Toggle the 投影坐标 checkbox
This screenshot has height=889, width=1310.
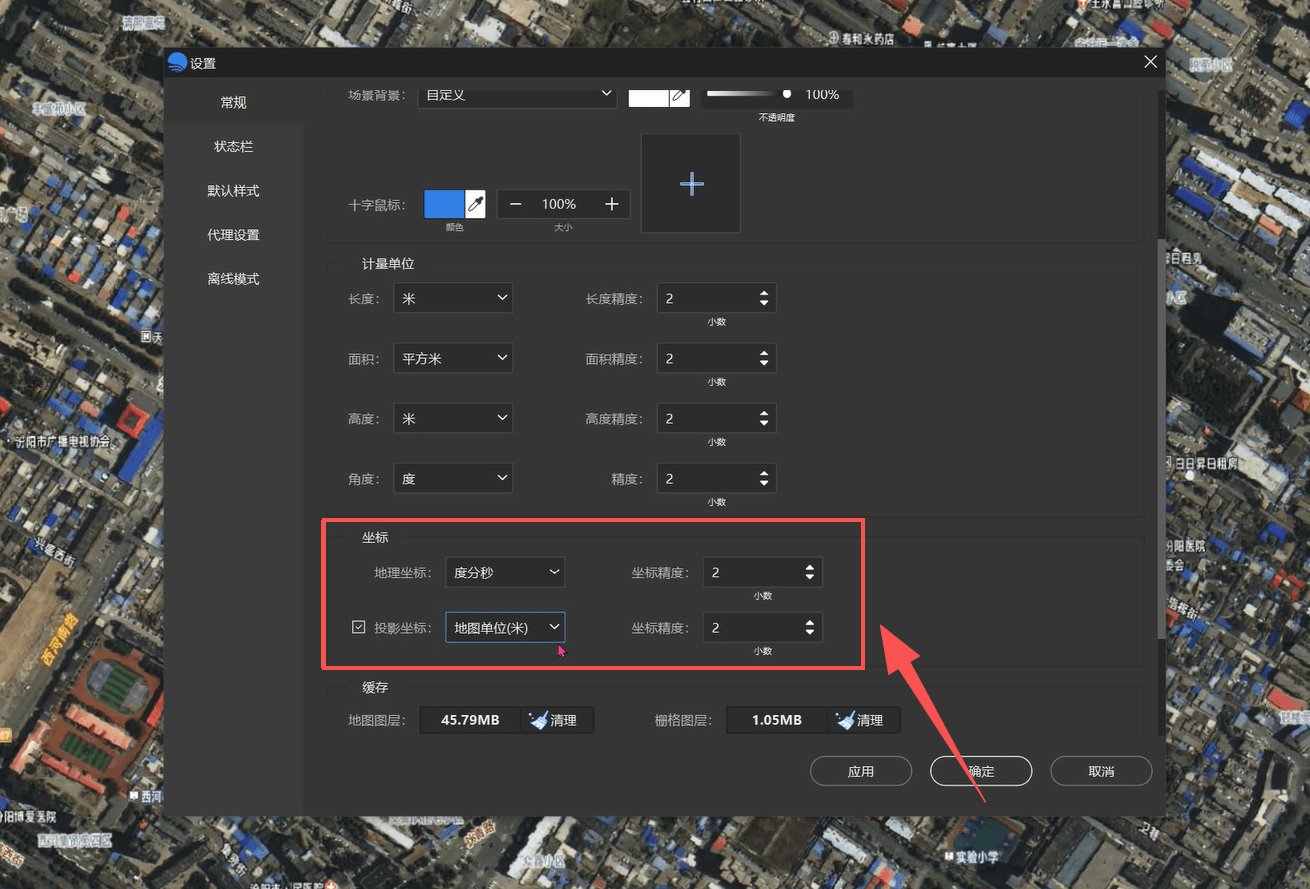pos(359,627)
